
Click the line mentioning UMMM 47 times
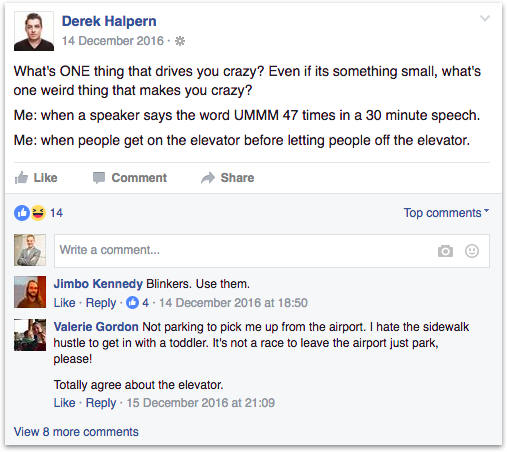(x=247, y=115)
